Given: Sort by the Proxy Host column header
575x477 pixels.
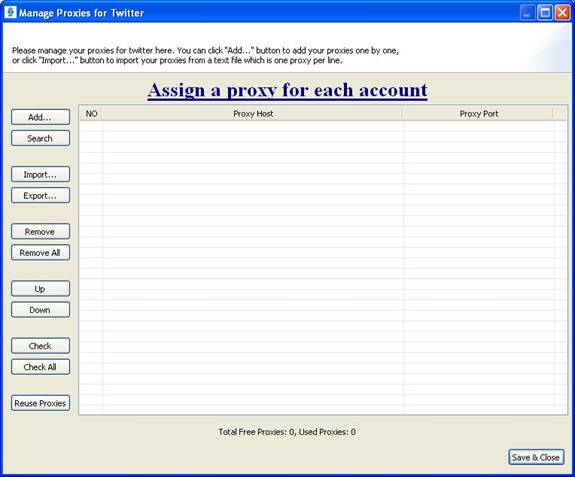Looking at the screenshot, I should click(253, 114).
